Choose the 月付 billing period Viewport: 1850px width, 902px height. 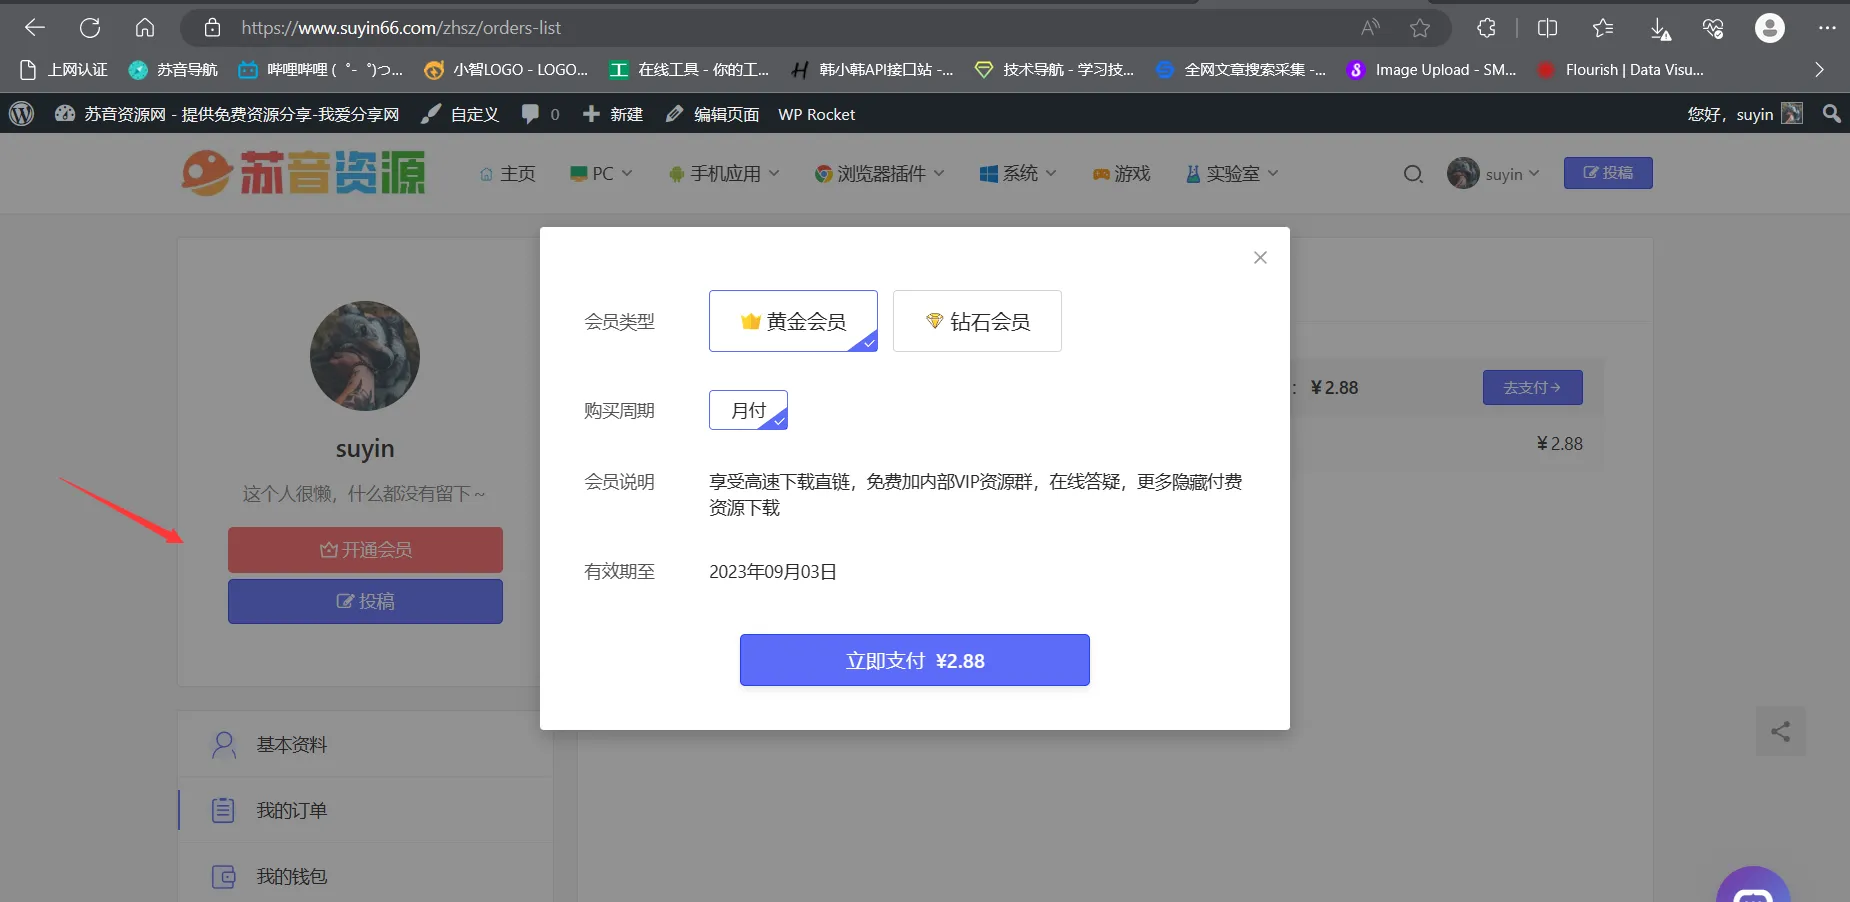pos(748,410)
